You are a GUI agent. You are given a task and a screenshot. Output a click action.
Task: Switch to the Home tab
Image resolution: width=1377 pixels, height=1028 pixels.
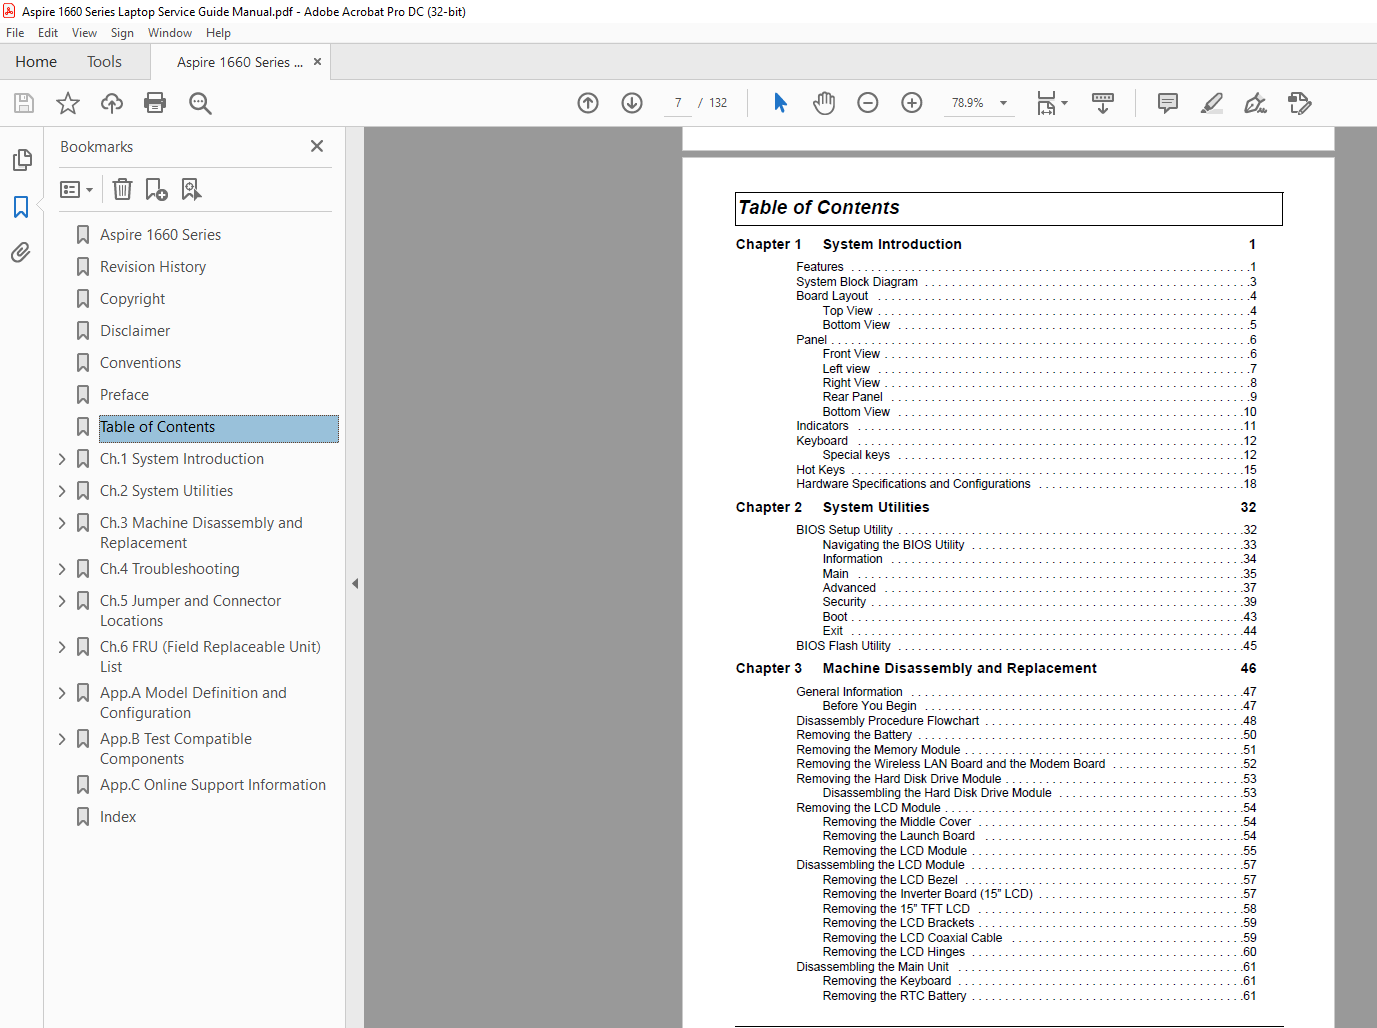tap(36, 62)
